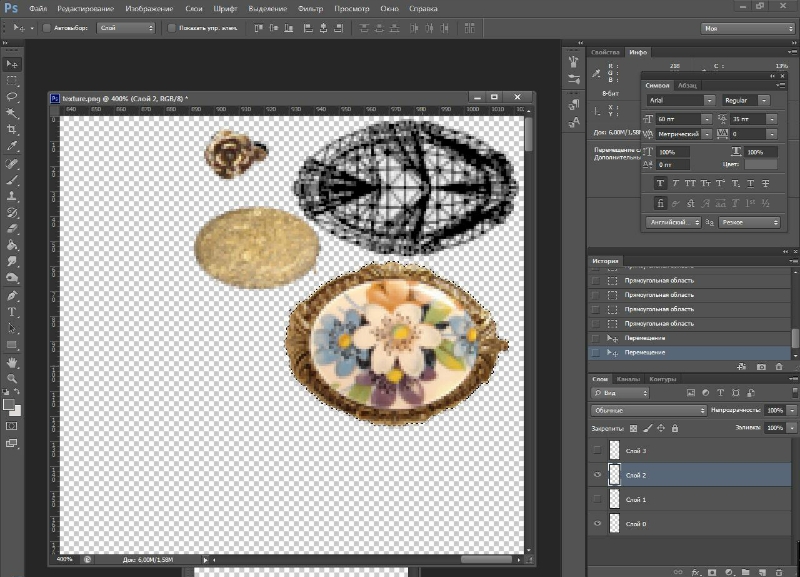This screenshot has width=800, height=577.
Task: Switch to the Каналы tab
Action: click(x=628, y=380)
